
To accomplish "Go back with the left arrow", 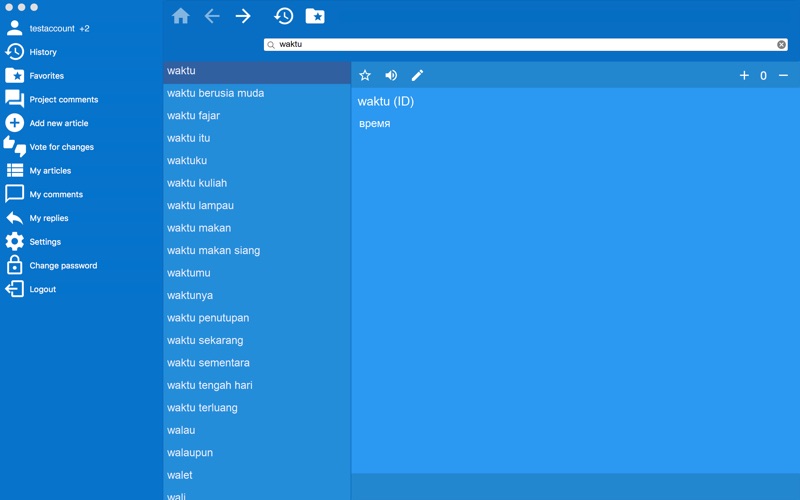I will coord(212,16).
